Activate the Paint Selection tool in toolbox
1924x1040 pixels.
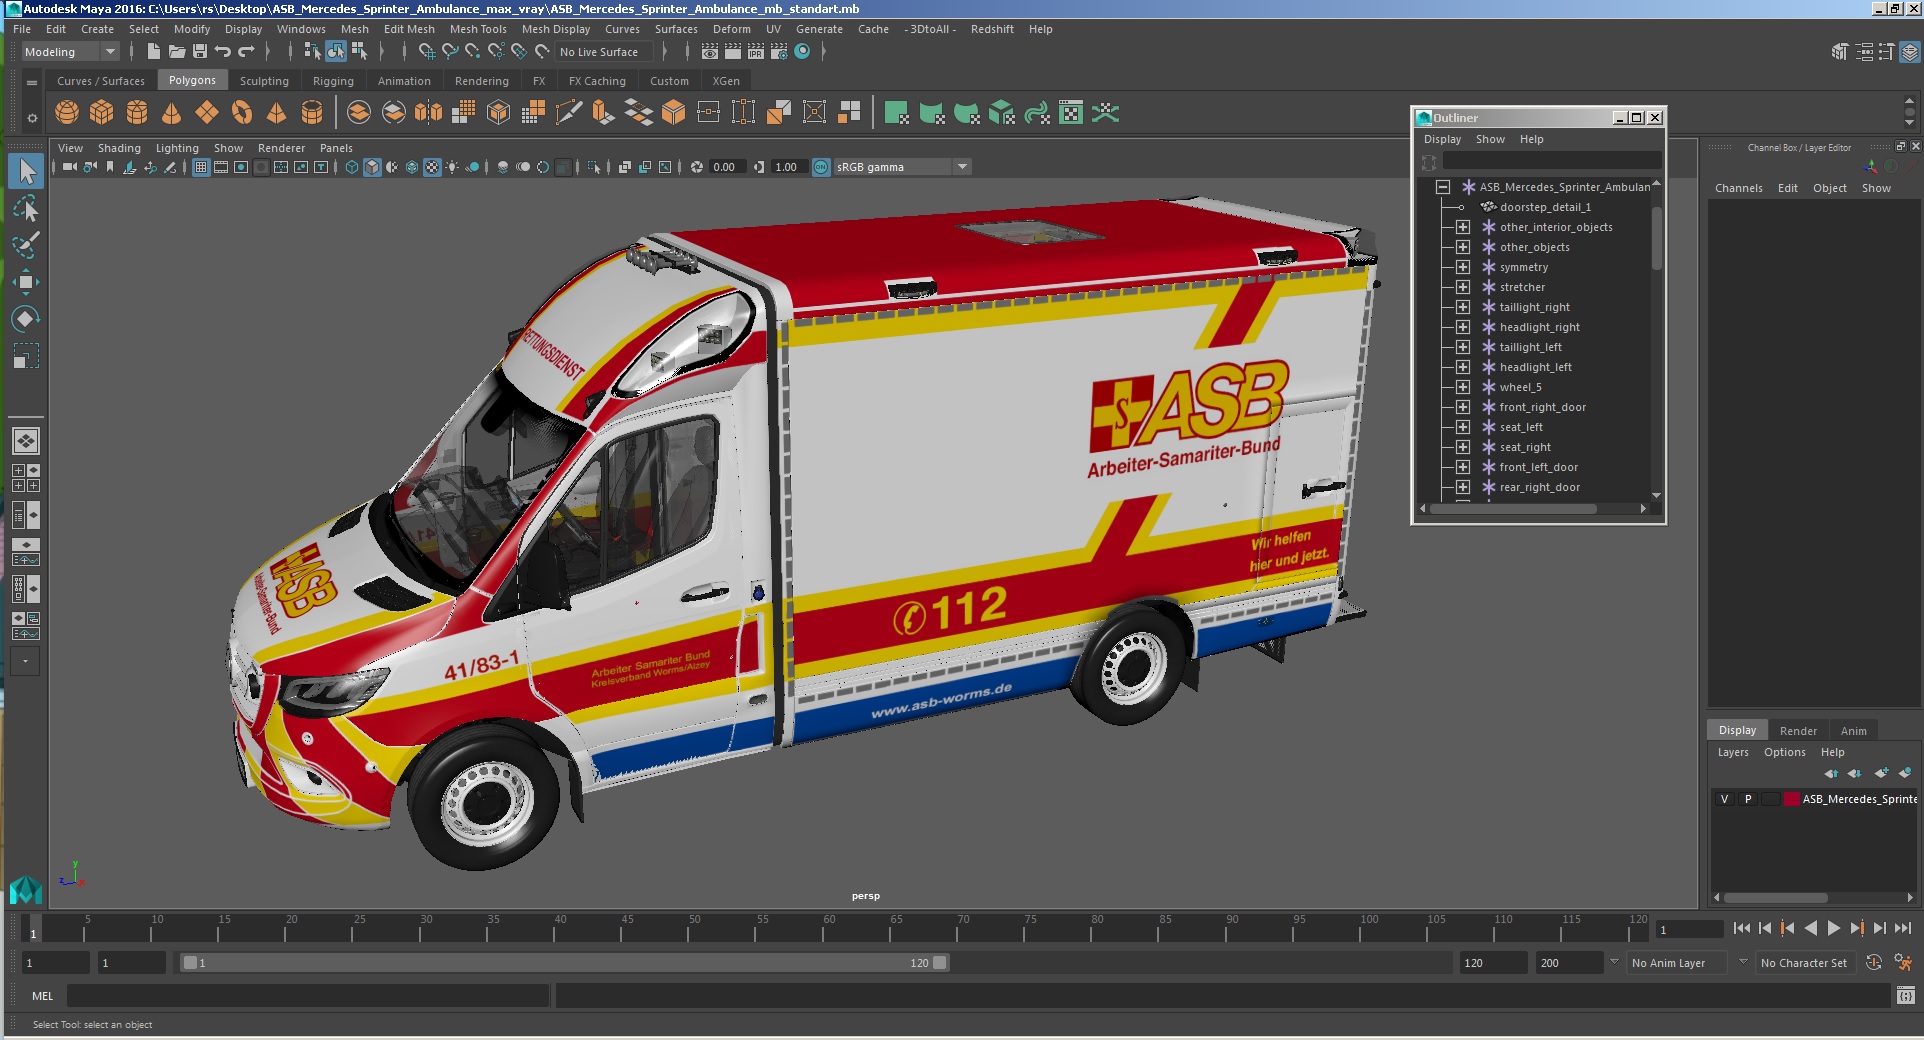tap(26, 245)
